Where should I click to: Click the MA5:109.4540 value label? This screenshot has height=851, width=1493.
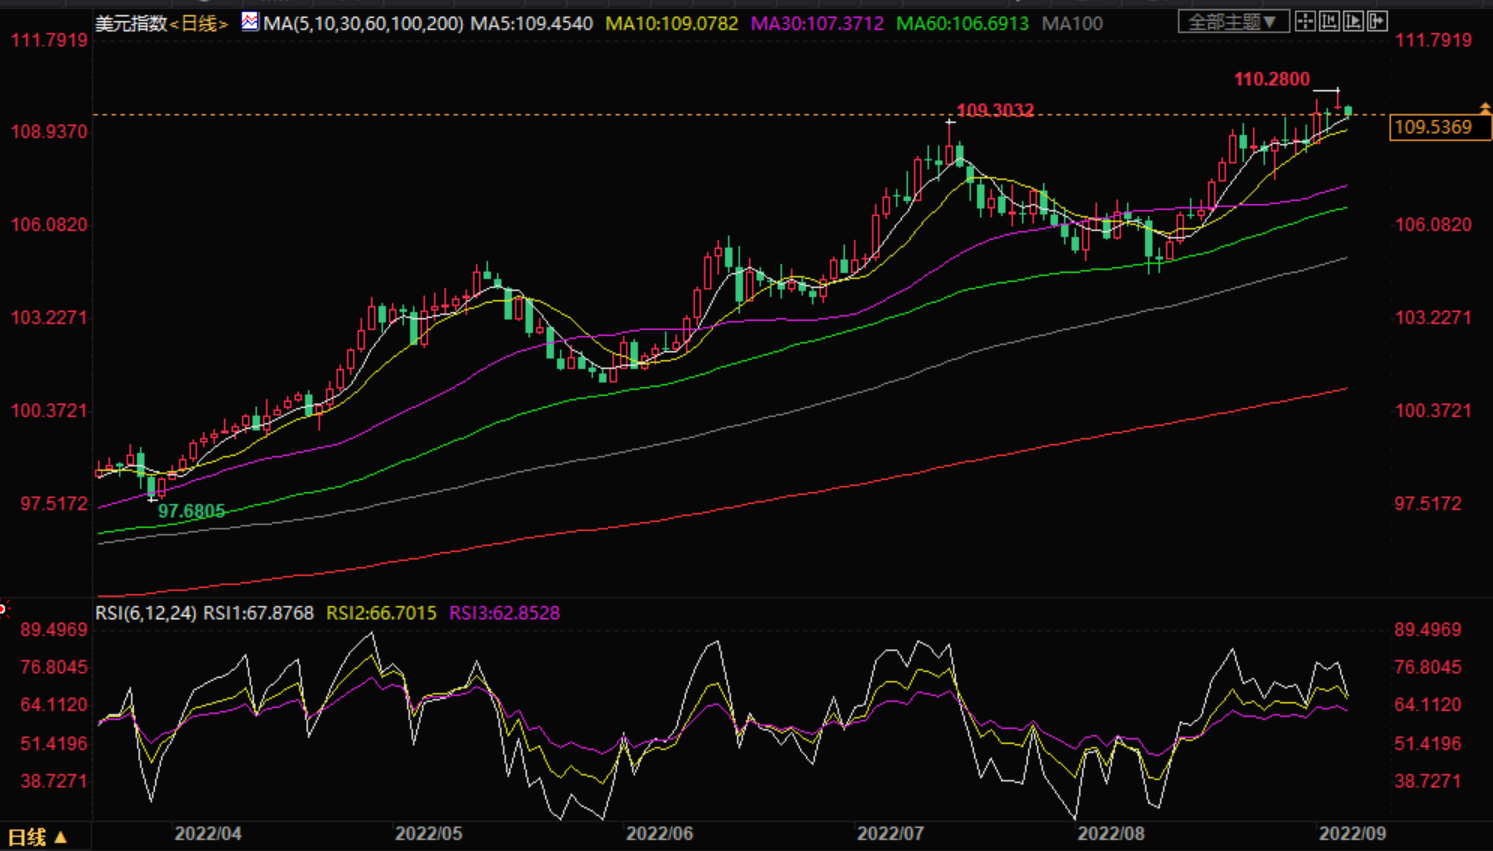click(x=531, y=23)
